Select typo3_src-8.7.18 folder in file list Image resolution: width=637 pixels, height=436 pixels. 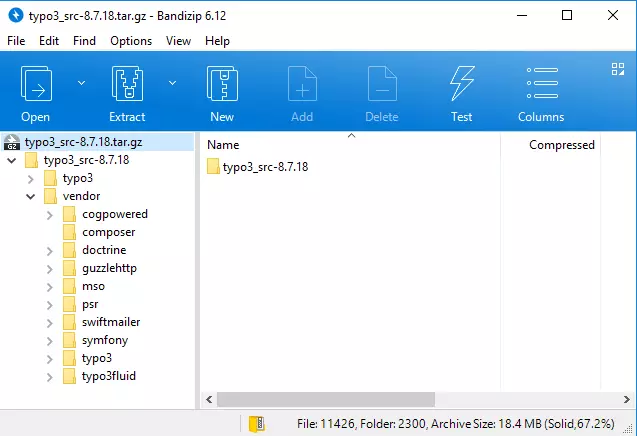pyautogui.click(x=264, y=167)
